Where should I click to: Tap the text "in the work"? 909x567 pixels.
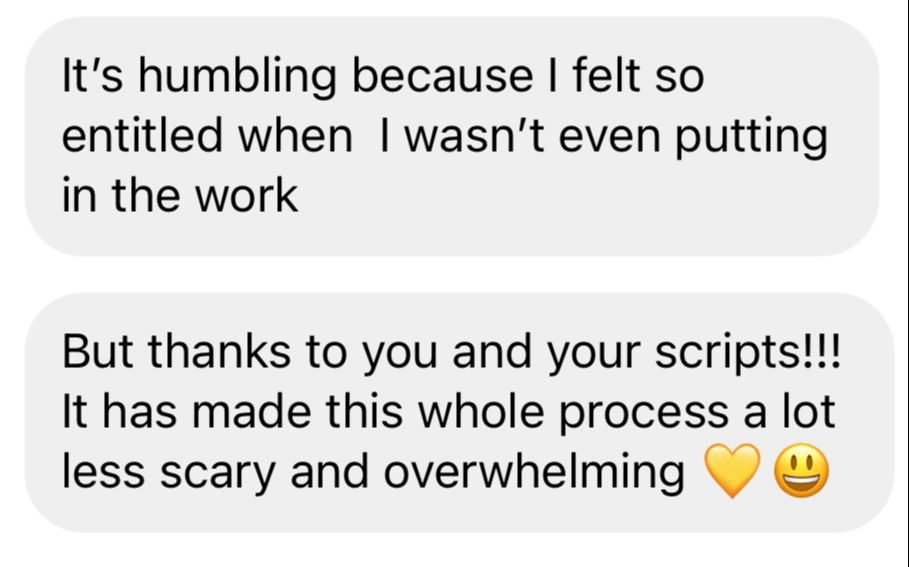pyautogui.click(x=180, y=195)
